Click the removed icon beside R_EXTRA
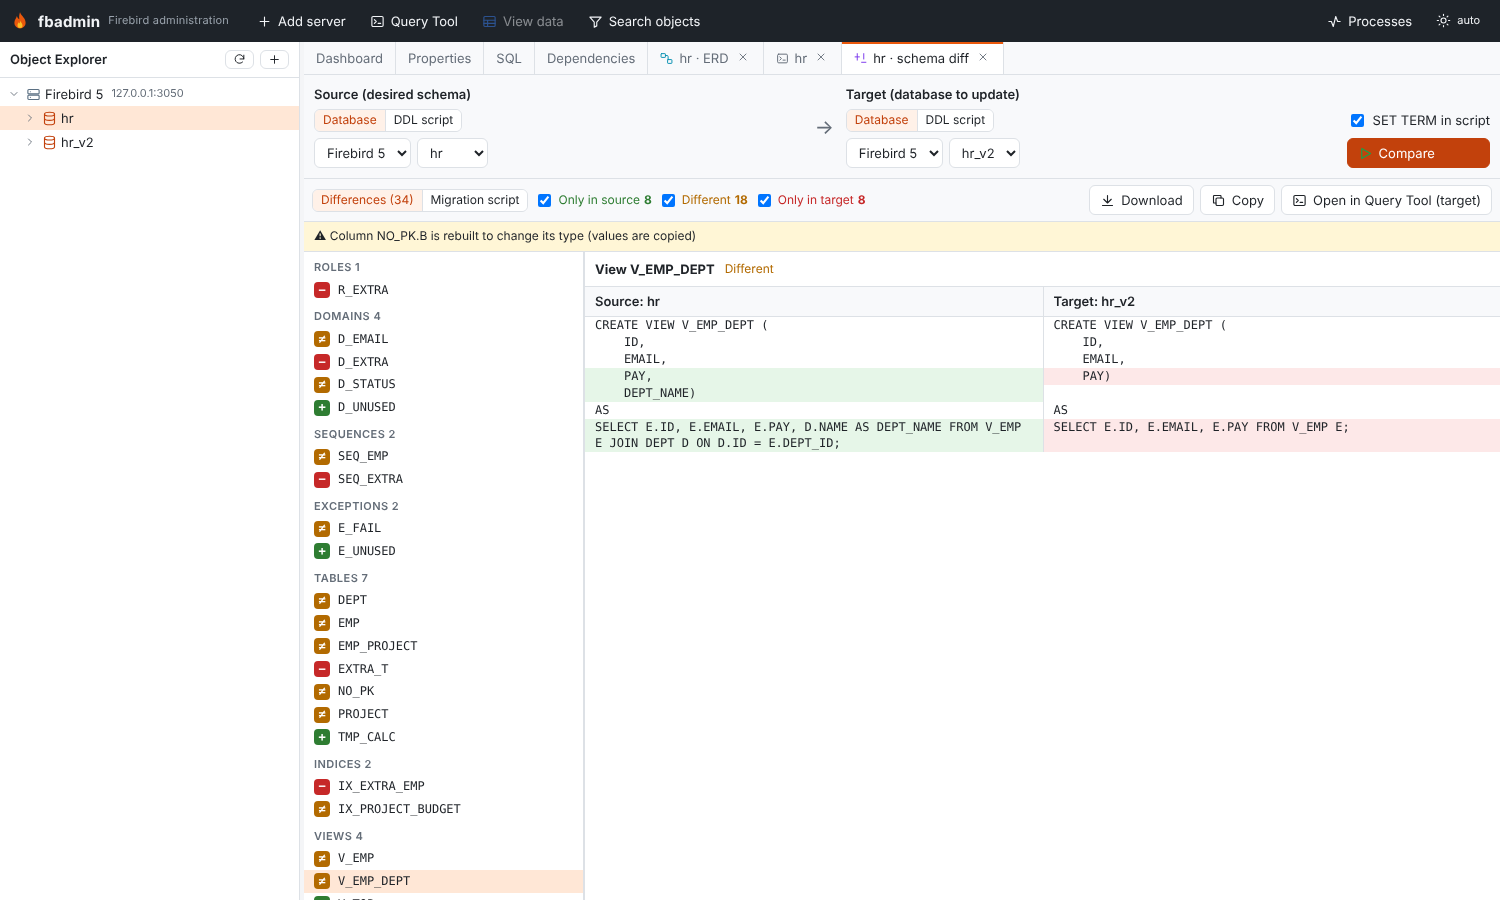 [322, 290]
